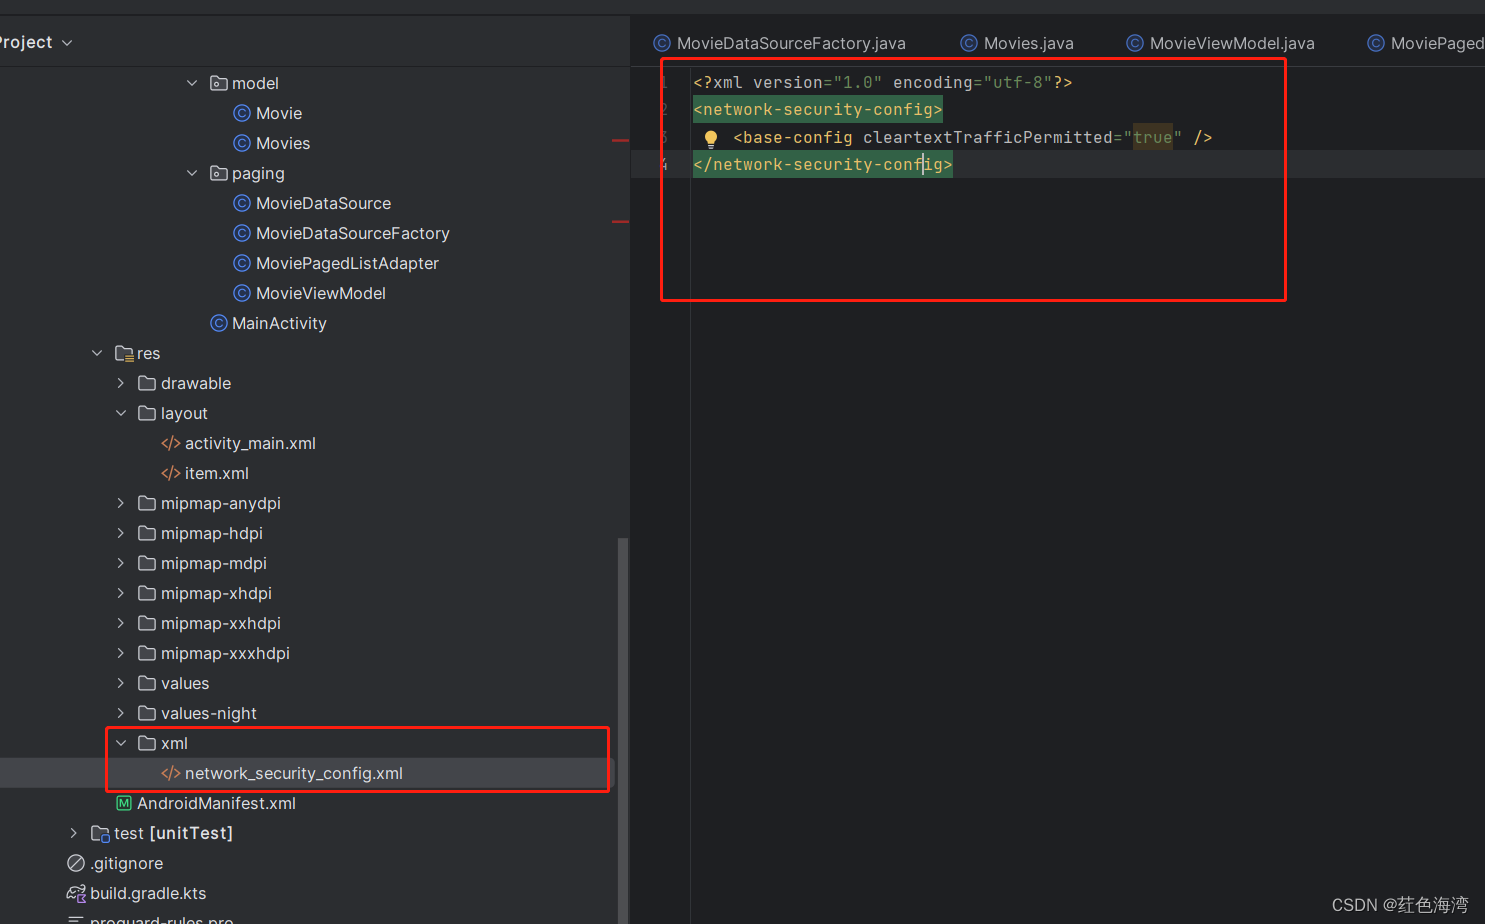Screen dimensions: 1485x924
Task: Click the folder icon next to drawable
Action: 146,383
